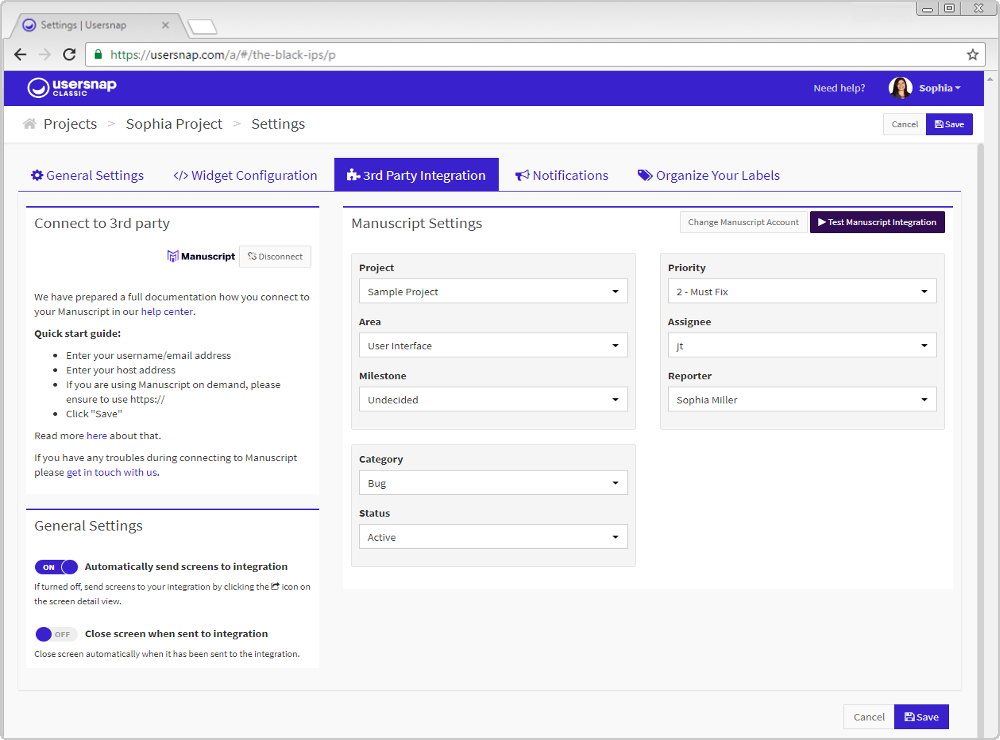Enable close screen when sent toggle

point(56,634)
